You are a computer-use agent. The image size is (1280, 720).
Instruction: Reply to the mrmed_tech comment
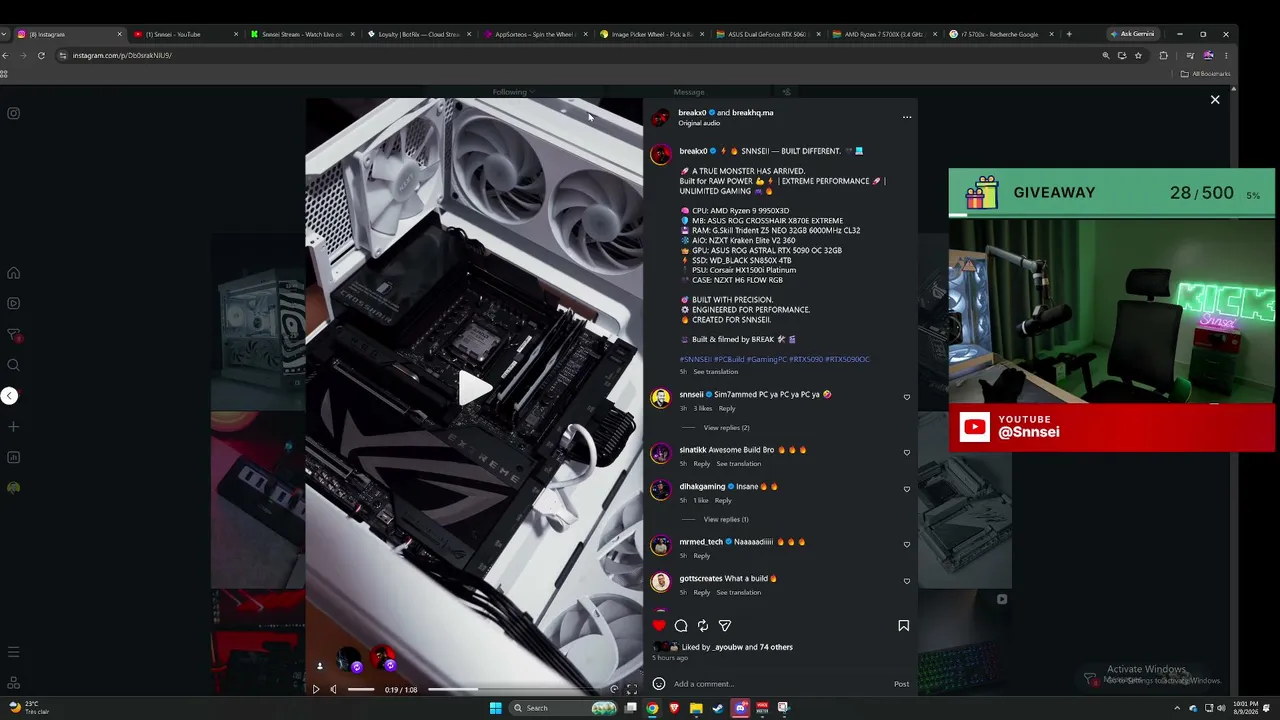702,556
